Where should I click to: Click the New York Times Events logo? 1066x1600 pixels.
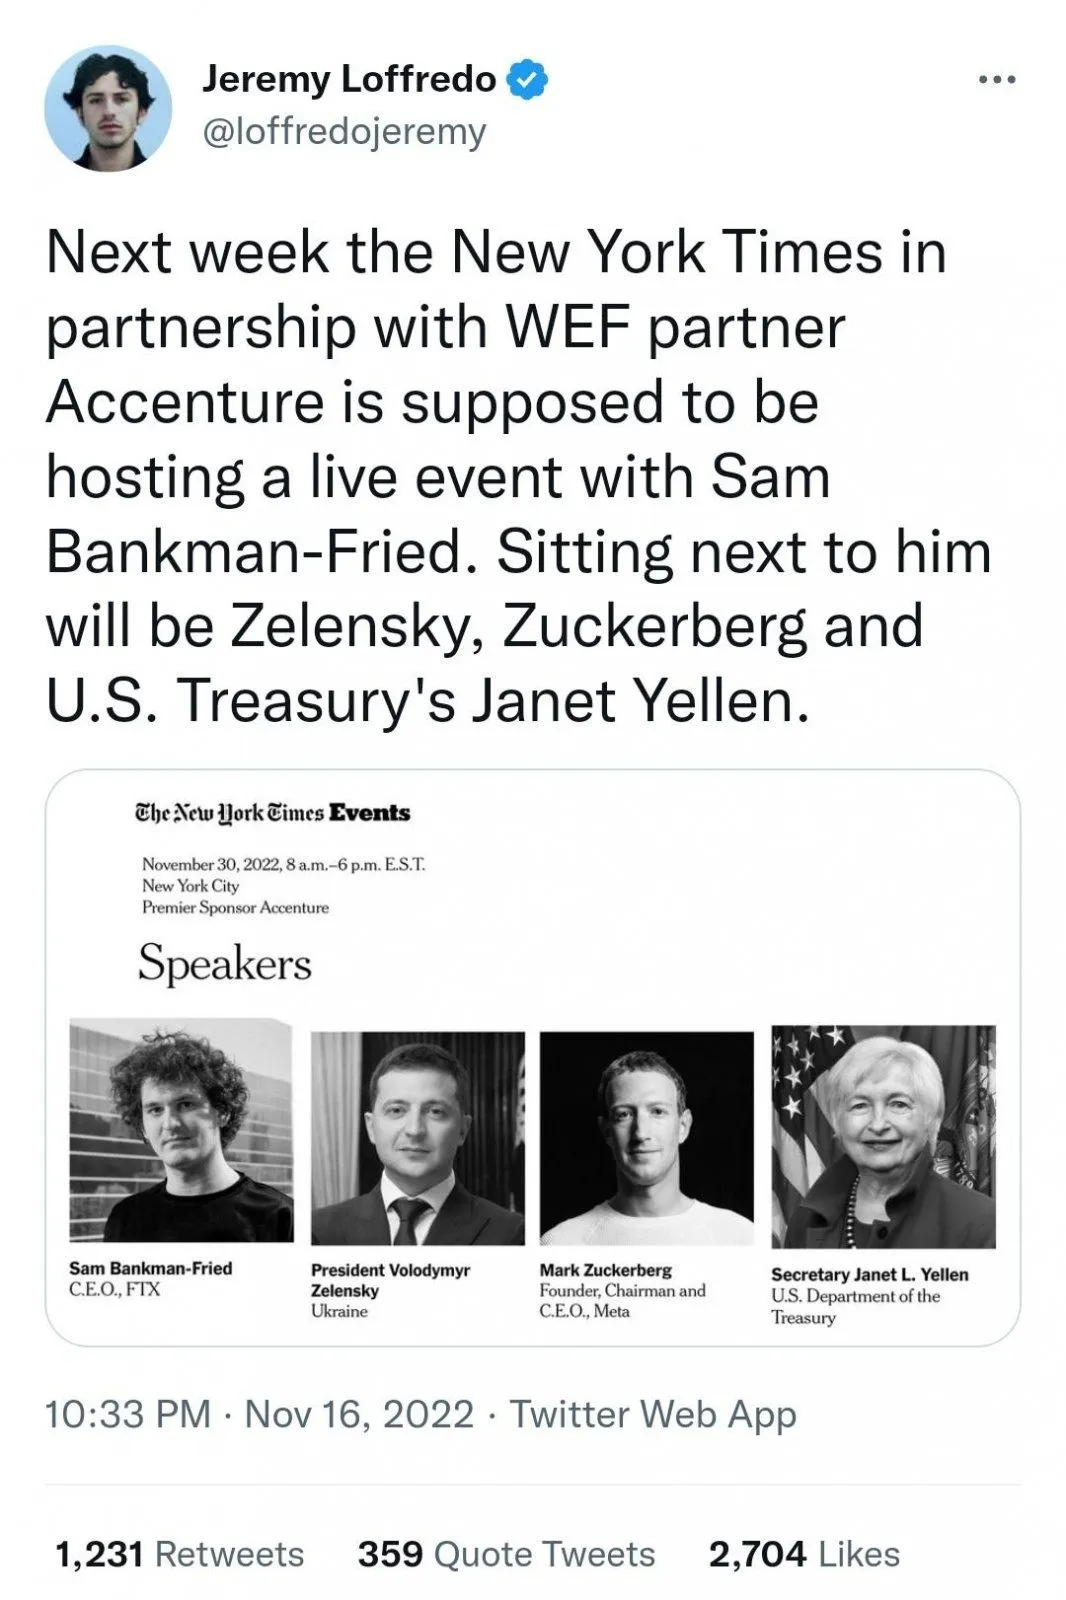(x=272, y=812)
